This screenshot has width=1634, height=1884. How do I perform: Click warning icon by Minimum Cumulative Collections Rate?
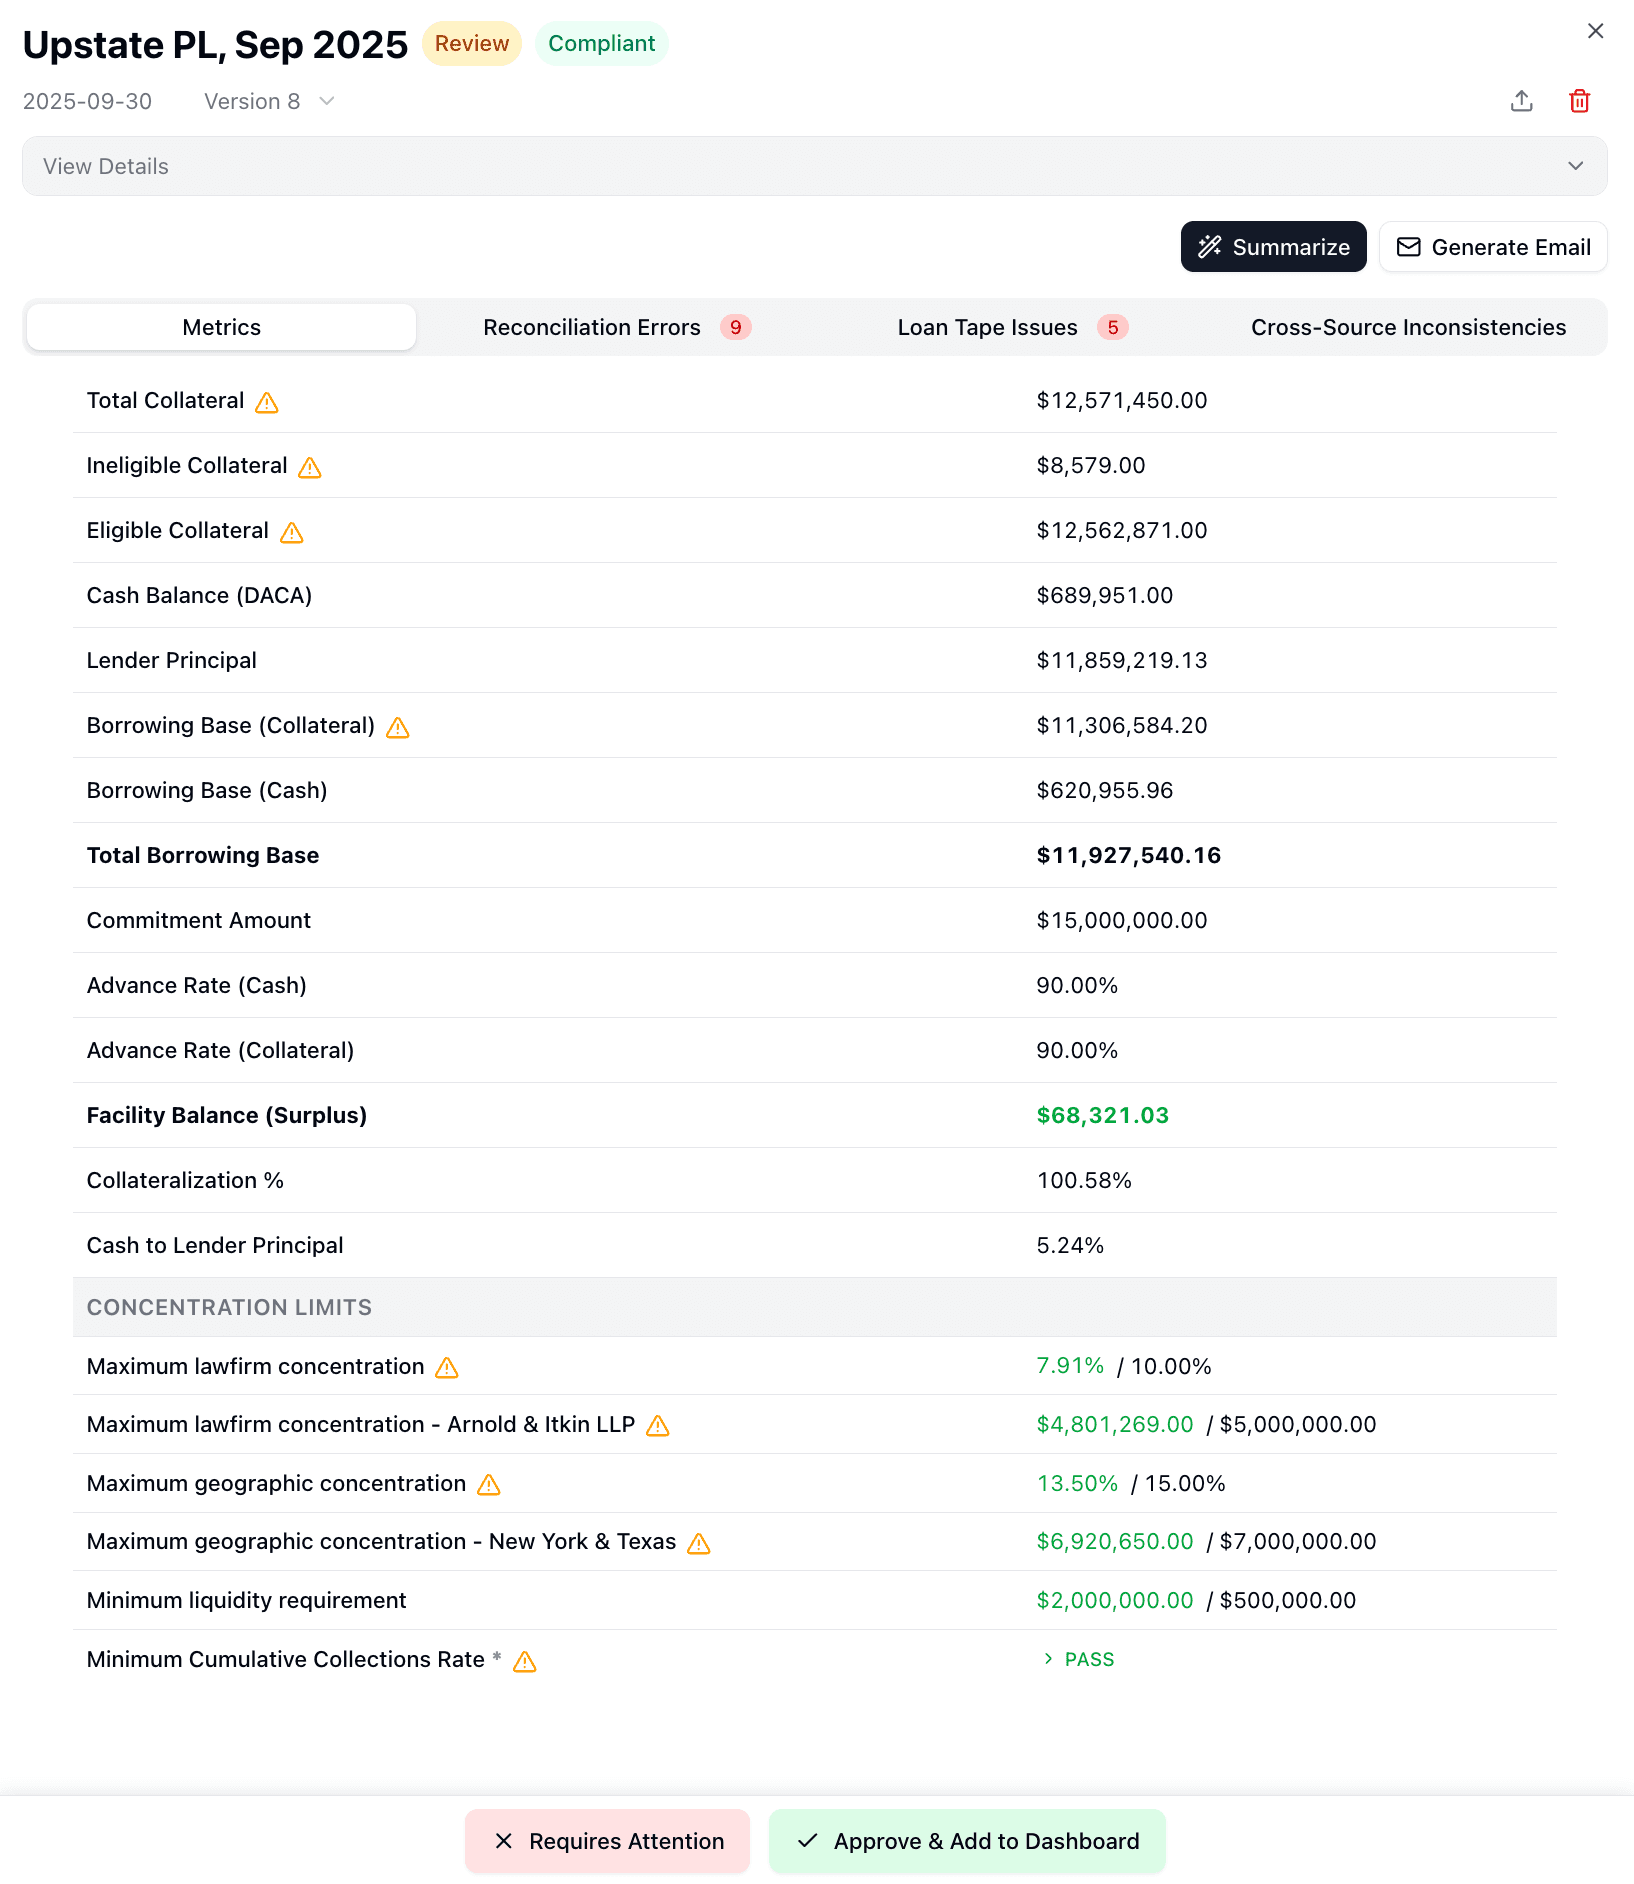point(525,1661)
